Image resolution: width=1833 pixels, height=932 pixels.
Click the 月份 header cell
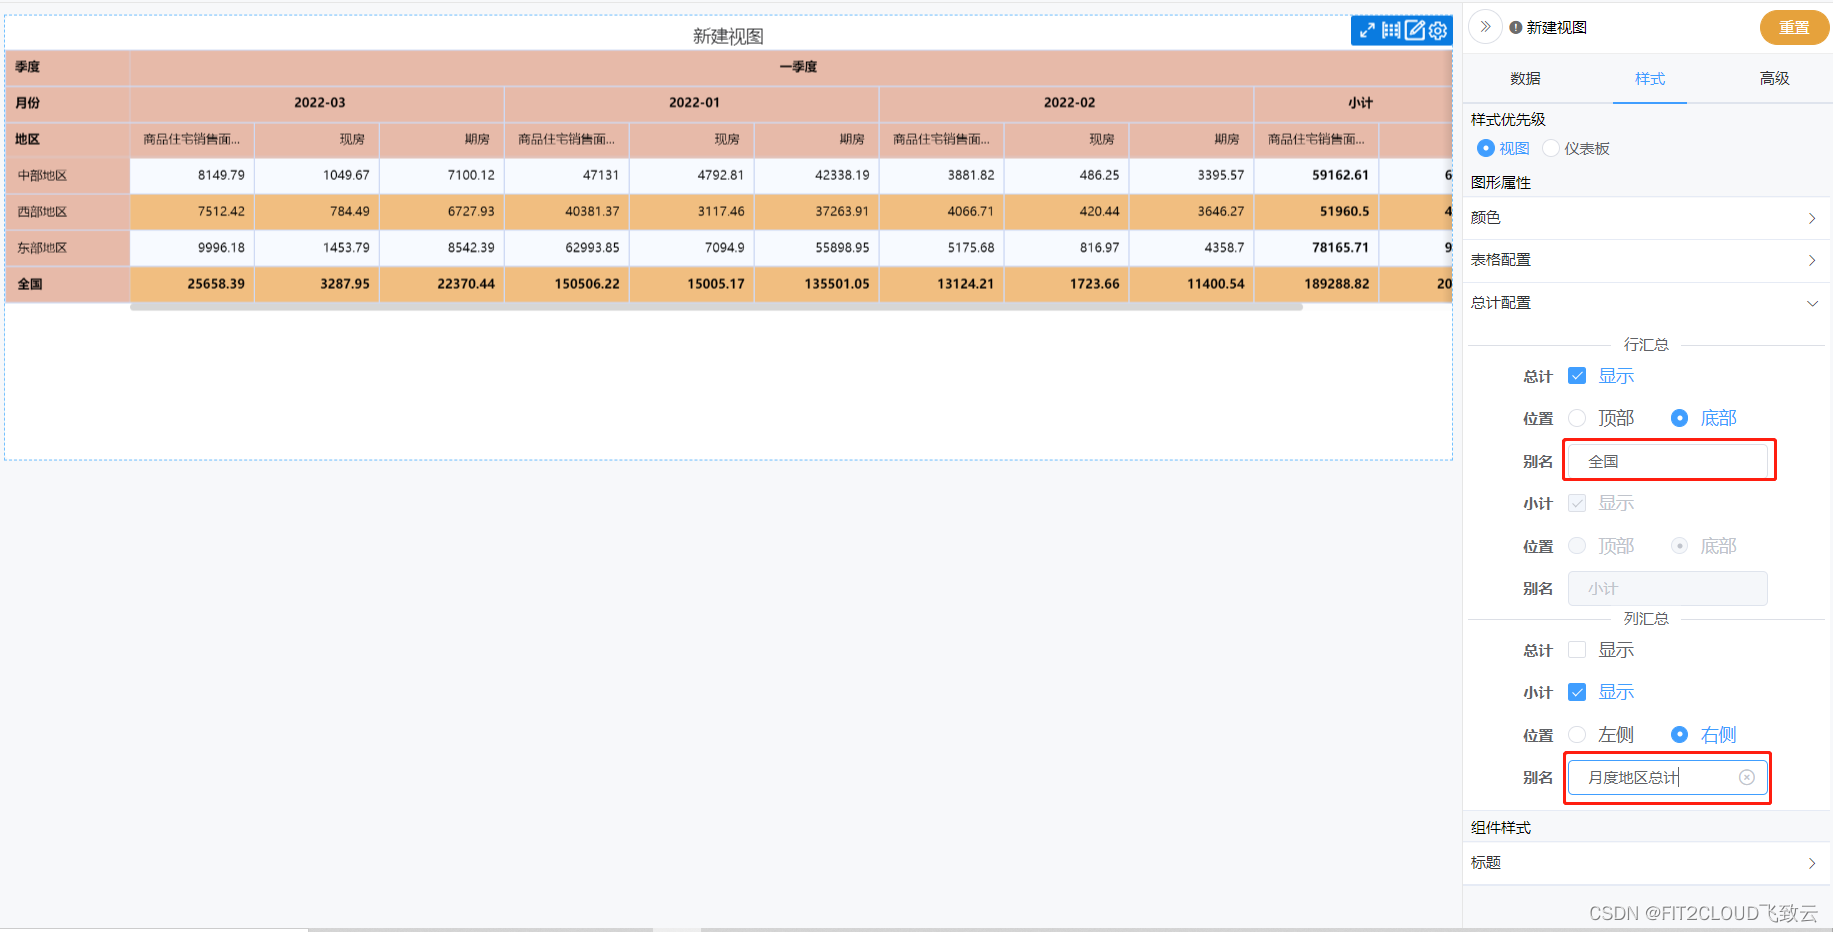pyautogui.click(x=67, y=103)
